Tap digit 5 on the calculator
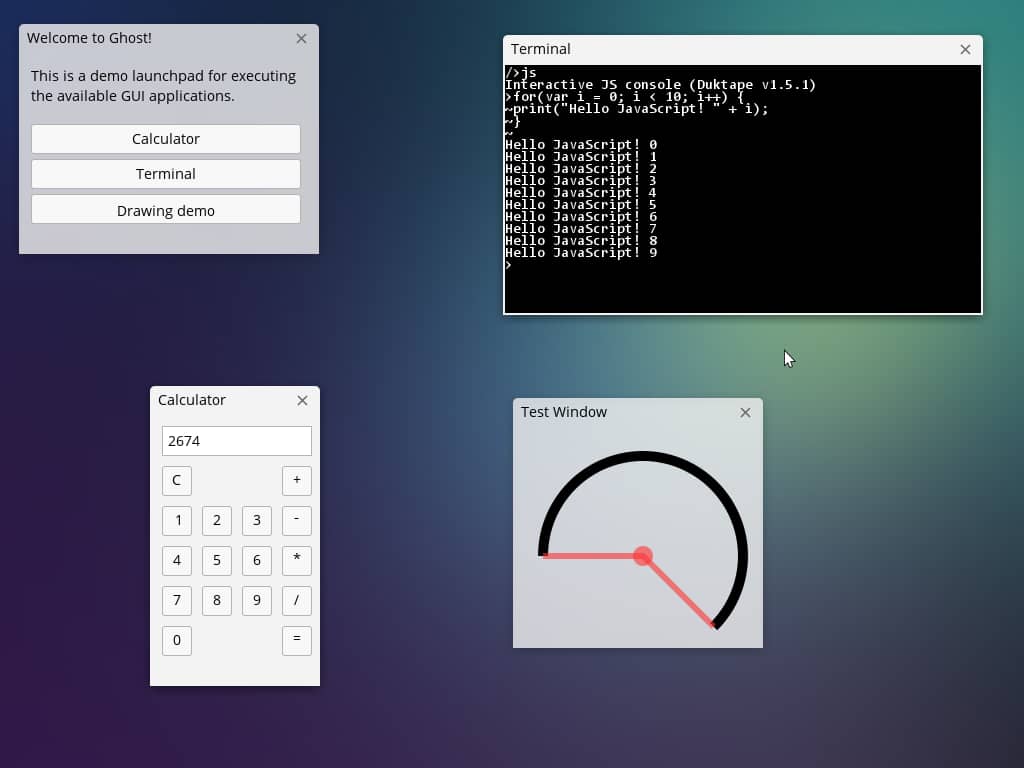 217,560
